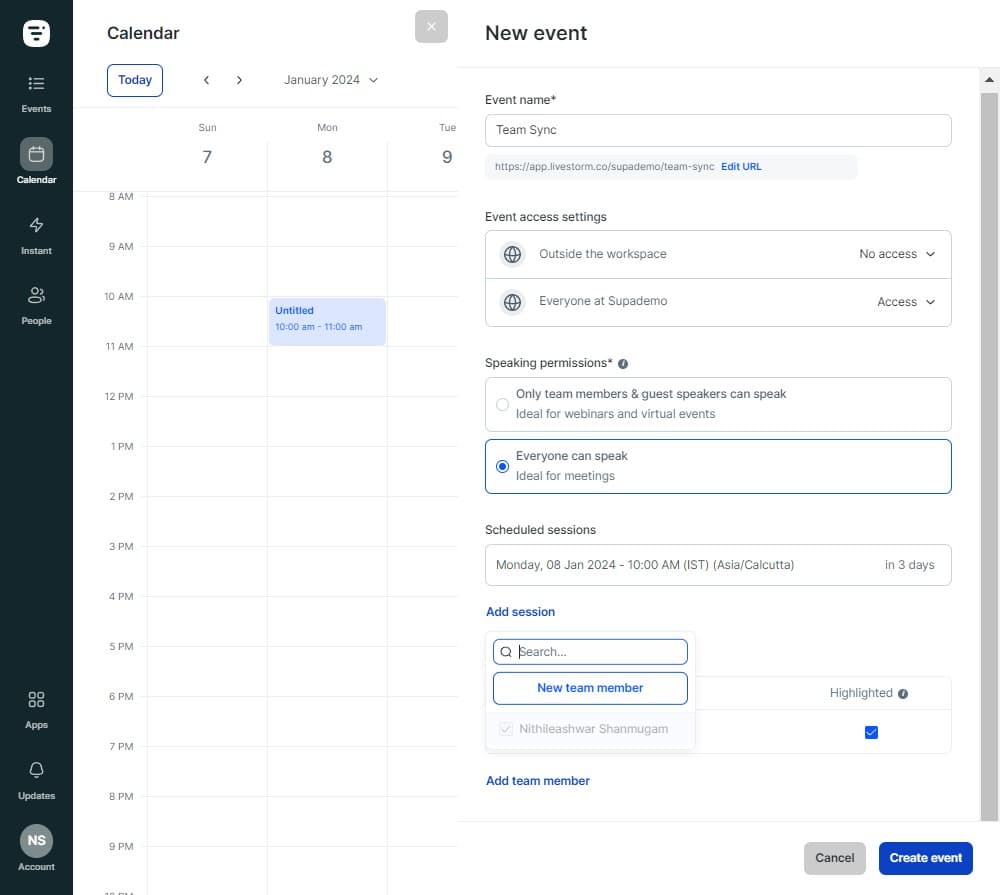This screenshot has width=1000, height=895.
Task: Expand Everyone at Supademo access dropdown
Action: 906,302
